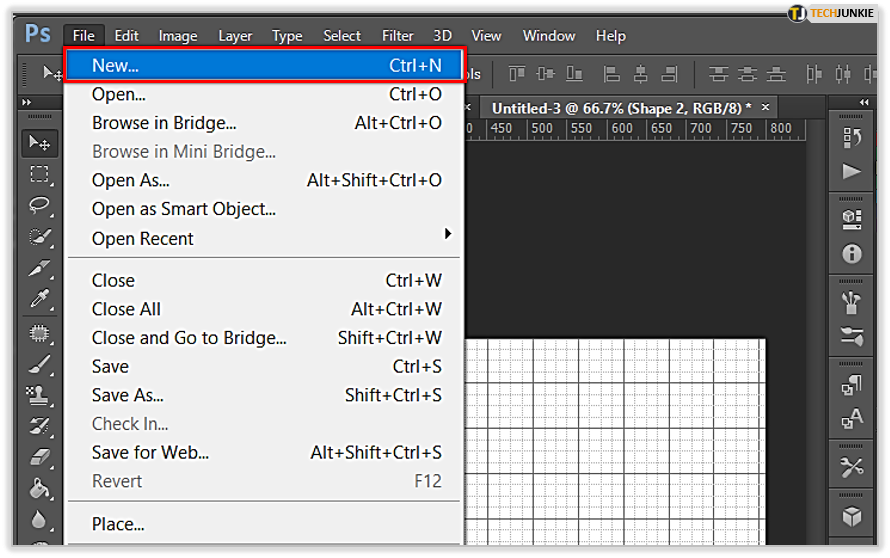Select the History Brush tool
This screenshot has width=890, height=558.
tap(39, 426)
